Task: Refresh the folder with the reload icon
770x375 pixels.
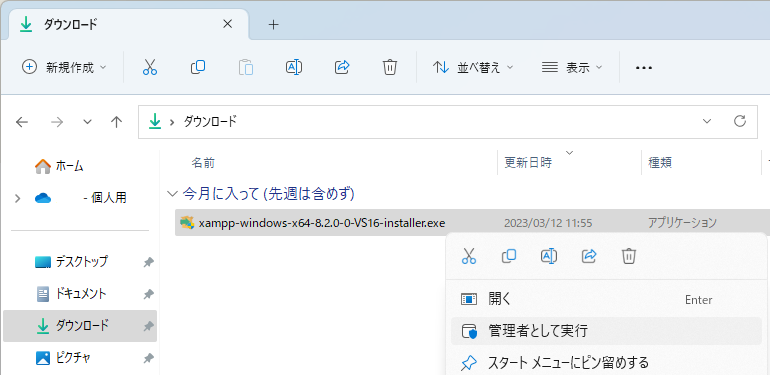Action: [740, 121]
